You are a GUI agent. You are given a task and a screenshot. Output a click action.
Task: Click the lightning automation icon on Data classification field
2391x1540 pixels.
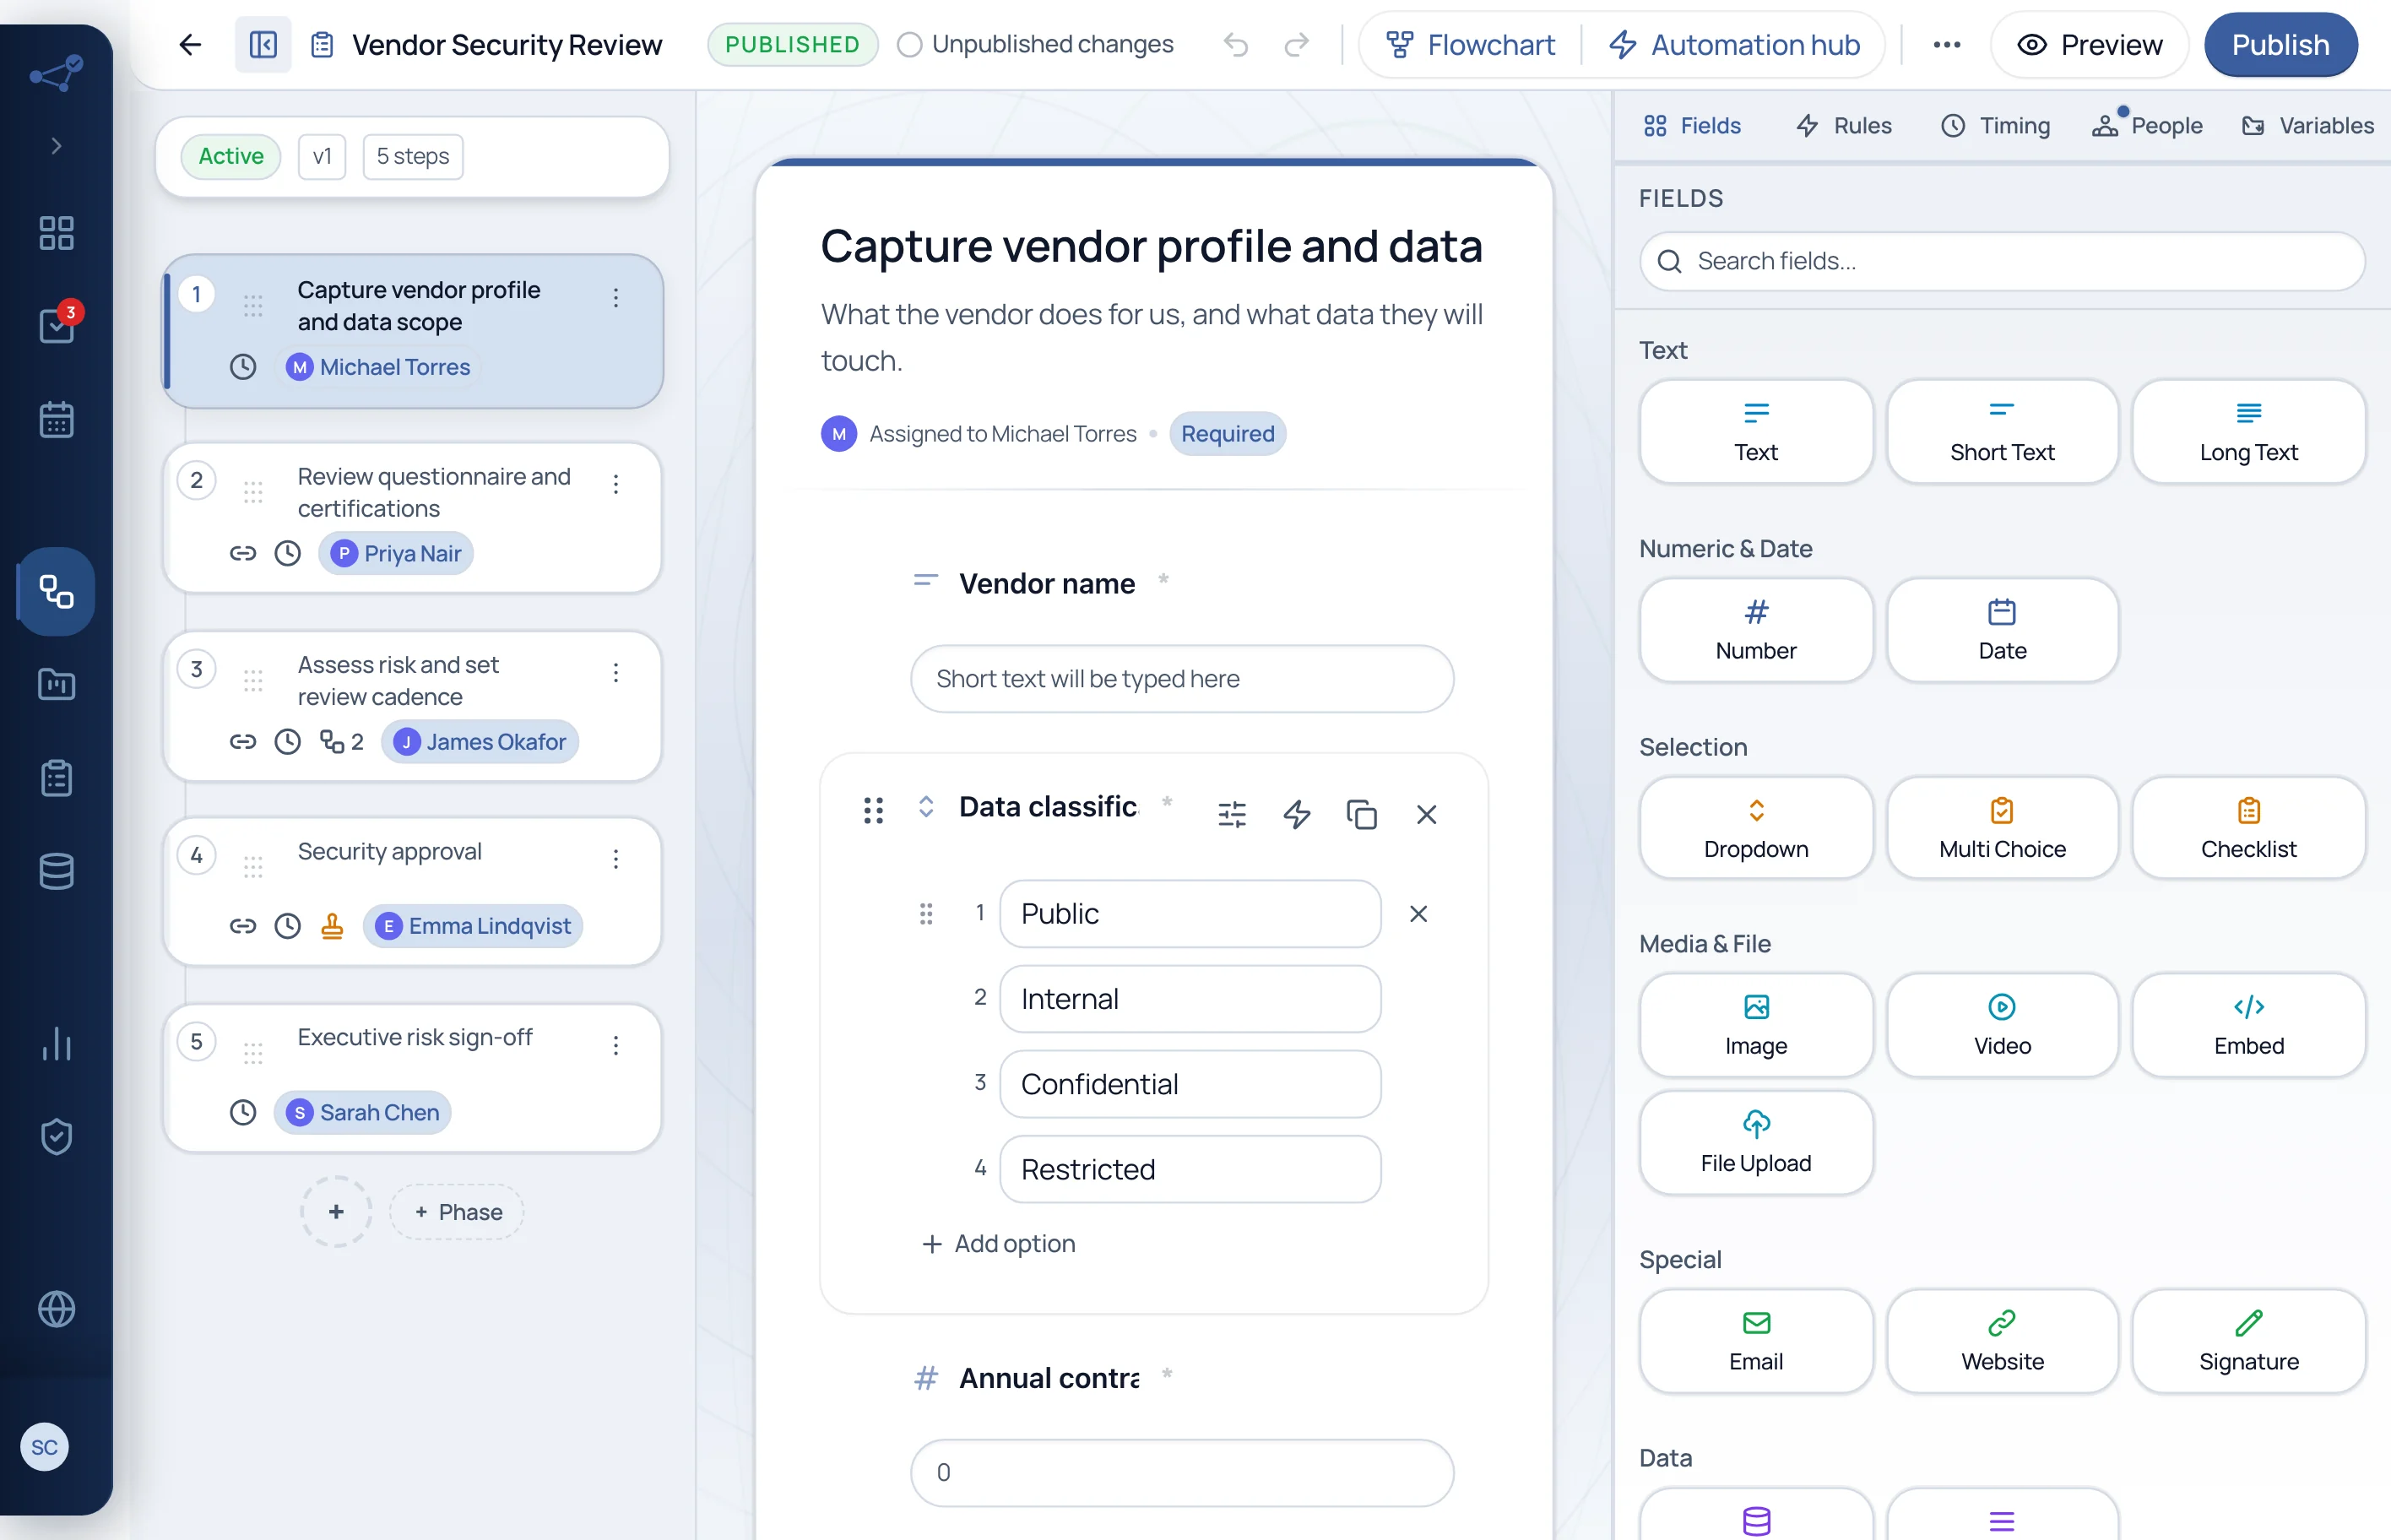1297,814
